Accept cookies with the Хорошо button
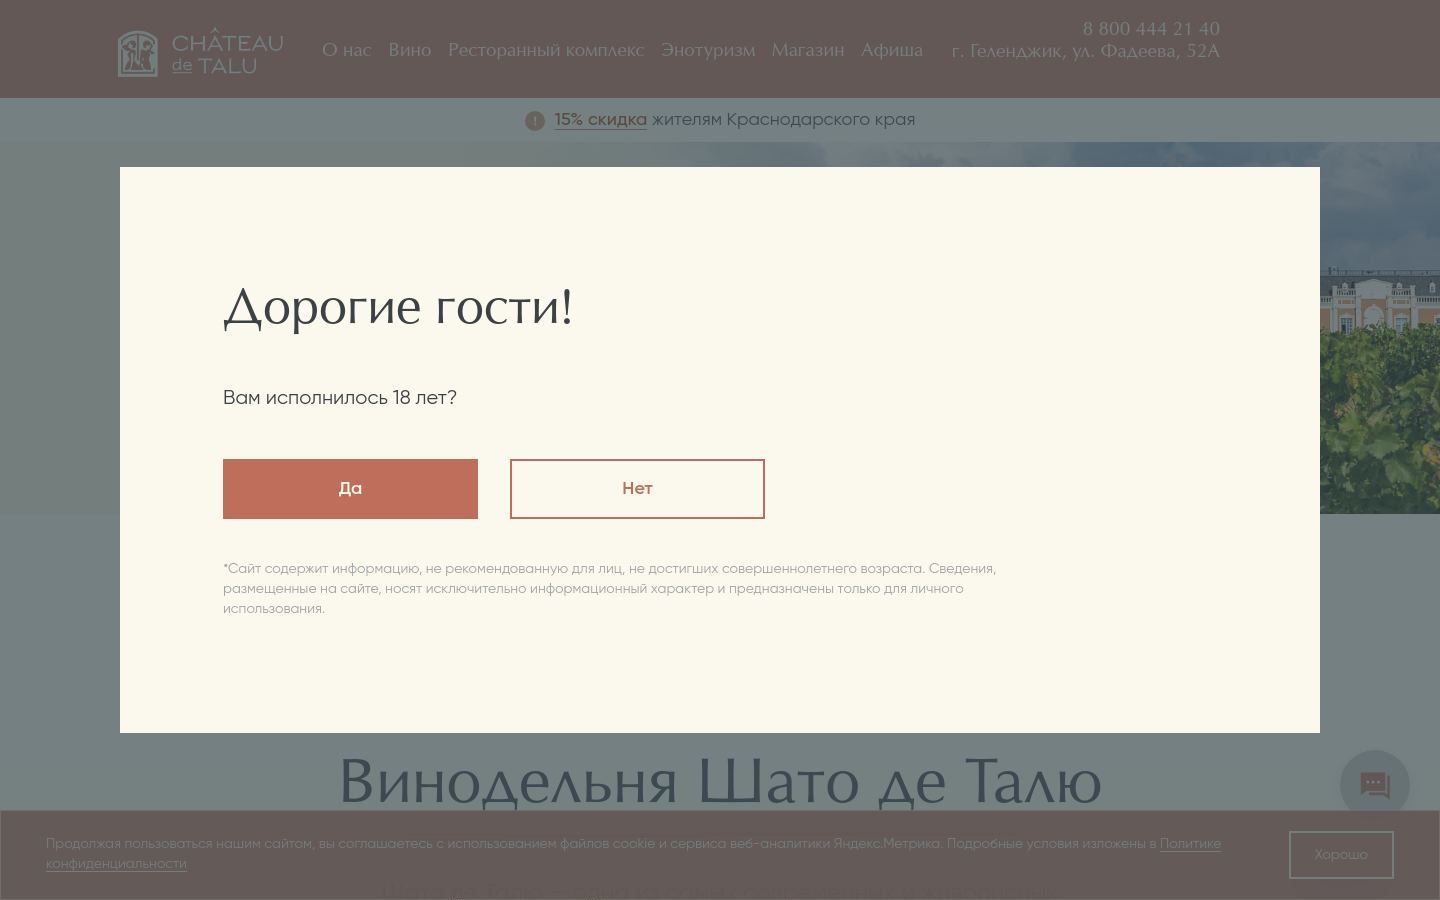 click(1341, 854)
